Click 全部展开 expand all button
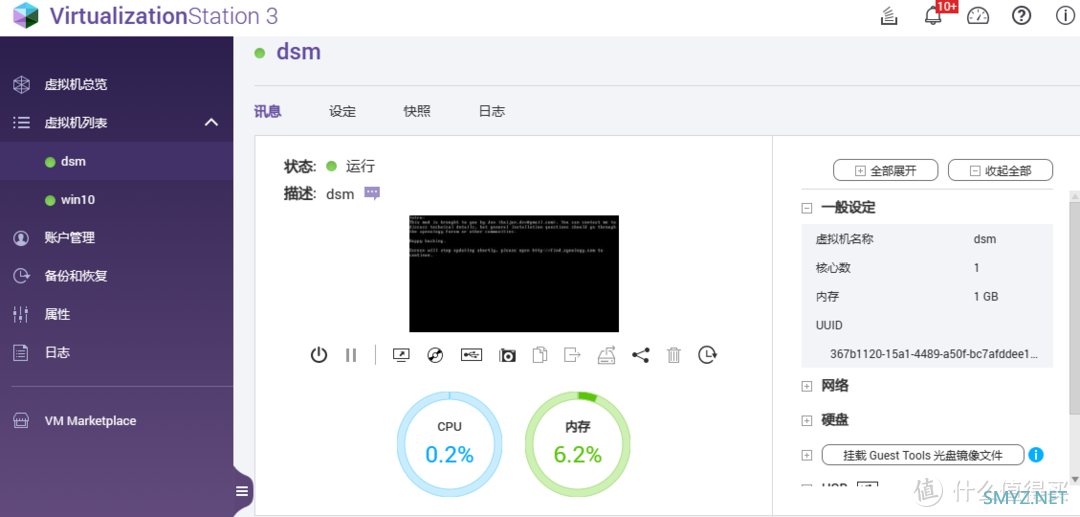The image size is (1080, 517). (x=886, y=171)
